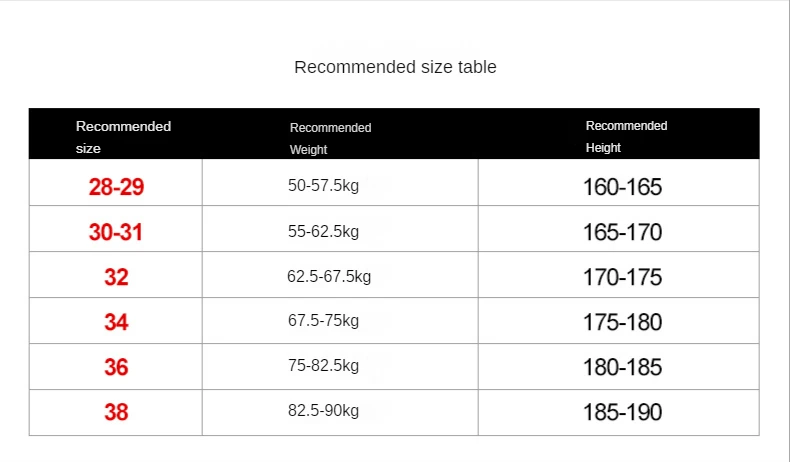This screenshot has width=790, height=462.
Task: Click the 50-57.5kg weight cell
Action: click(x=322, y=185)
